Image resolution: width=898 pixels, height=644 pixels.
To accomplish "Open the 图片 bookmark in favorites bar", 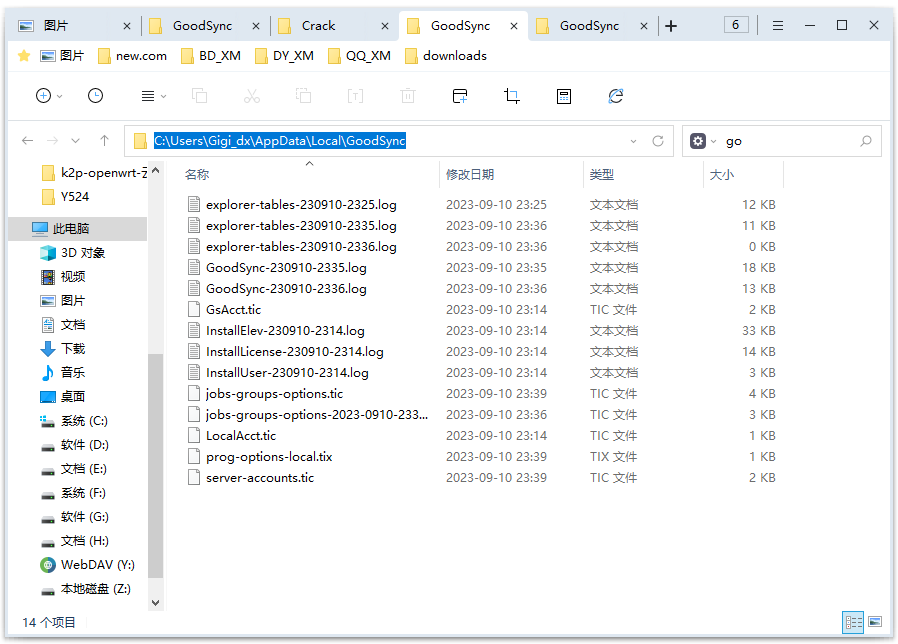I will tap(62, 56).
